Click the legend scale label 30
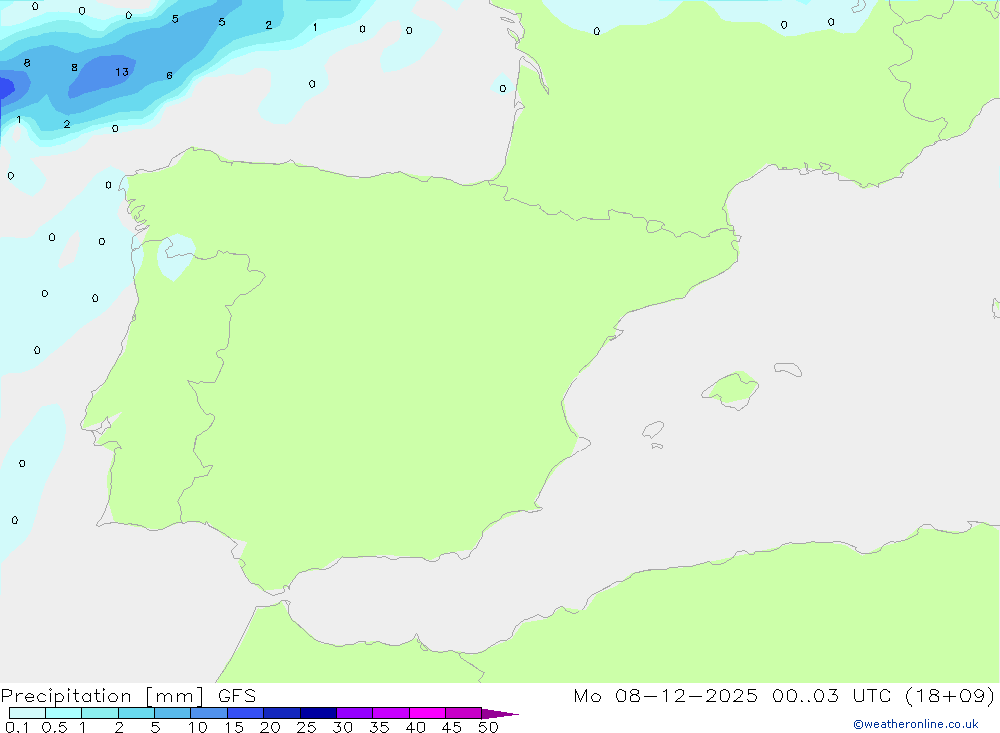Viewport: 1000px width, 733px height. 342,727
